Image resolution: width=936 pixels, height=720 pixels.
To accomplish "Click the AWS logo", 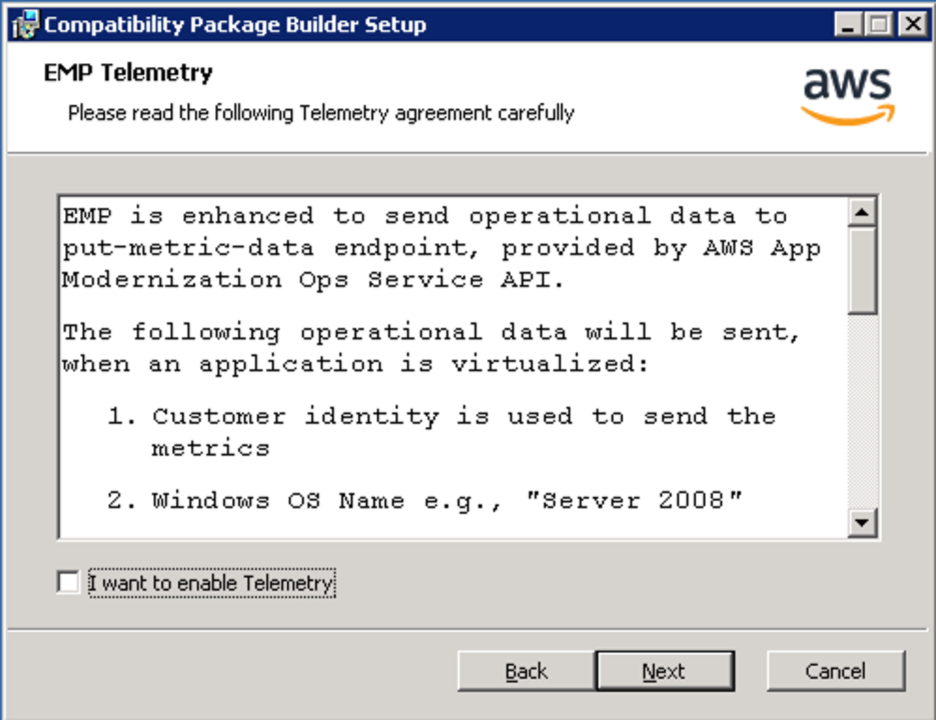I will pyautogui.click(x=847, y=90).
